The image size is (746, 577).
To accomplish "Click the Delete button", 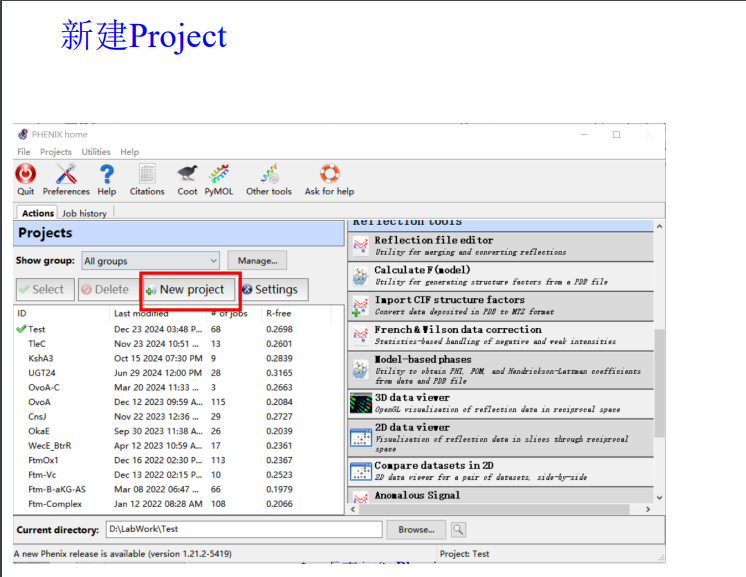I will pyautogui.click(x=110, y=290).
